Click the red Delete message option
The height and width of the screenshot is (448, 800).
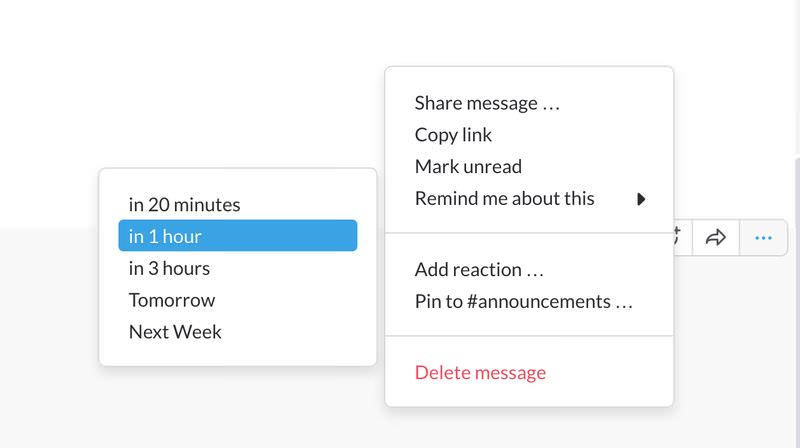480,373
